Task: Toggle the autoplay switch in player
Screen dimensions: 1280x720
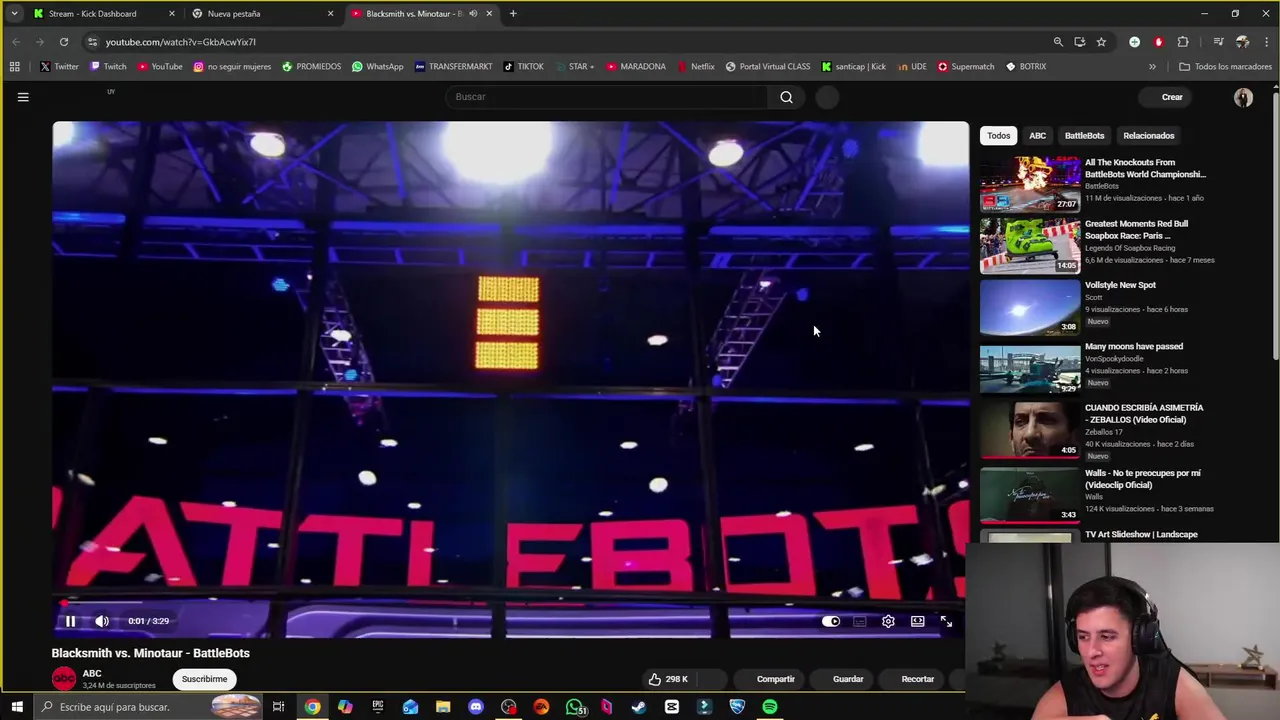Action: point(831,621)
